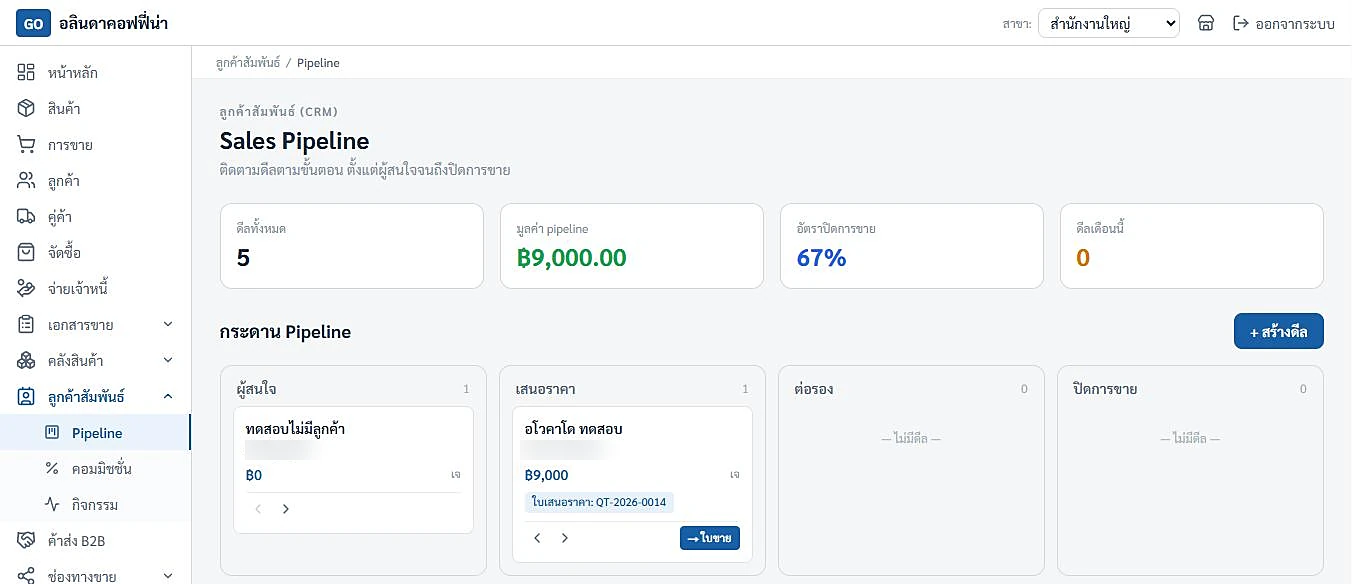The image size is (1352, 584).
Task: Click the การขาย shopping cart icon
Action: point(26,145)
